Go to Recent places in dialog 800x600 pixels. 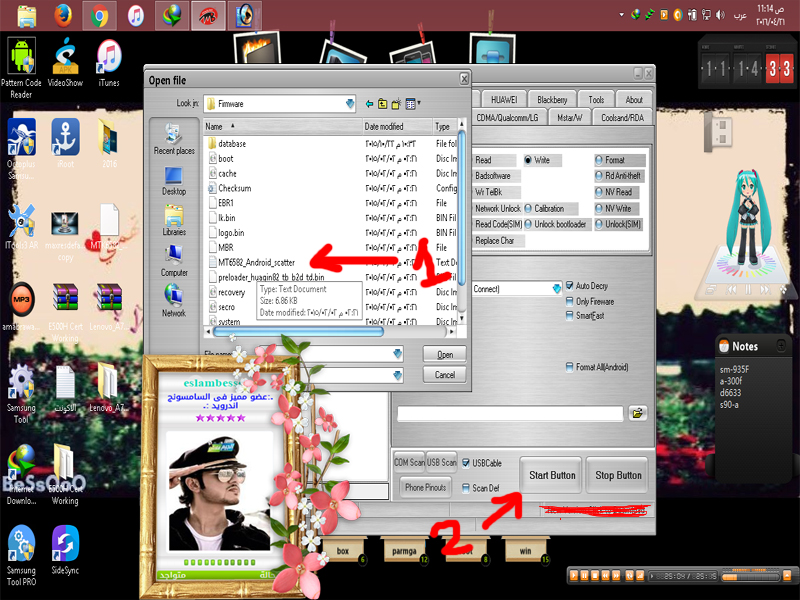pos(174,139)
